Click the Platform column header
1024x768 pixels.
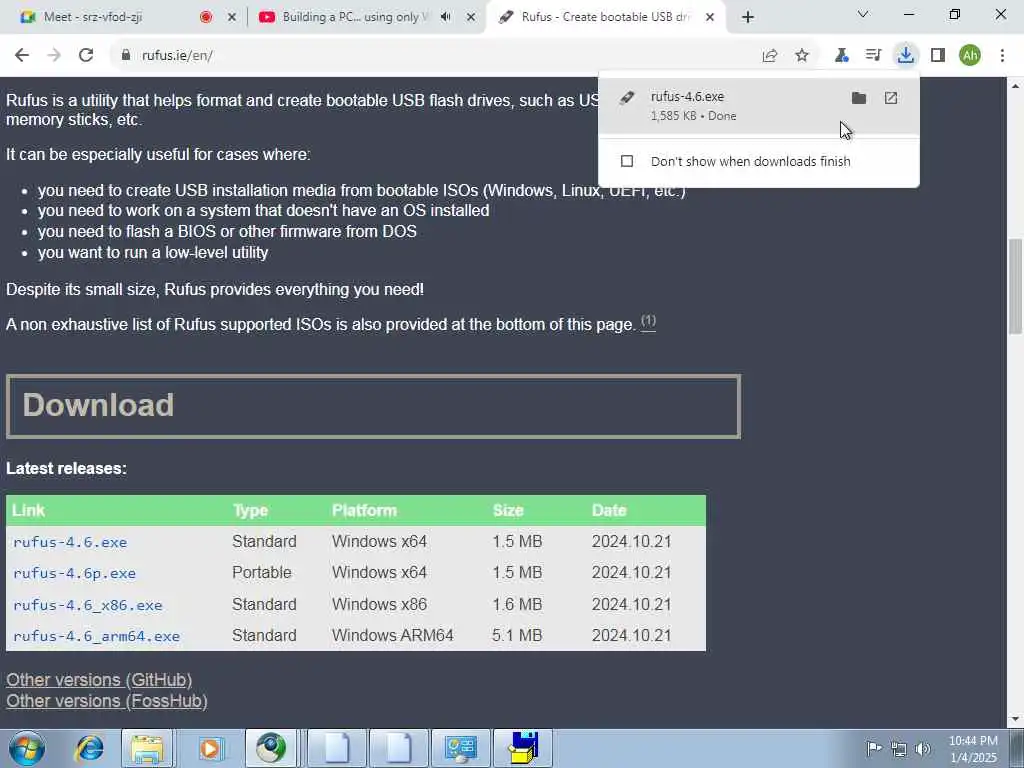[364, 511]
